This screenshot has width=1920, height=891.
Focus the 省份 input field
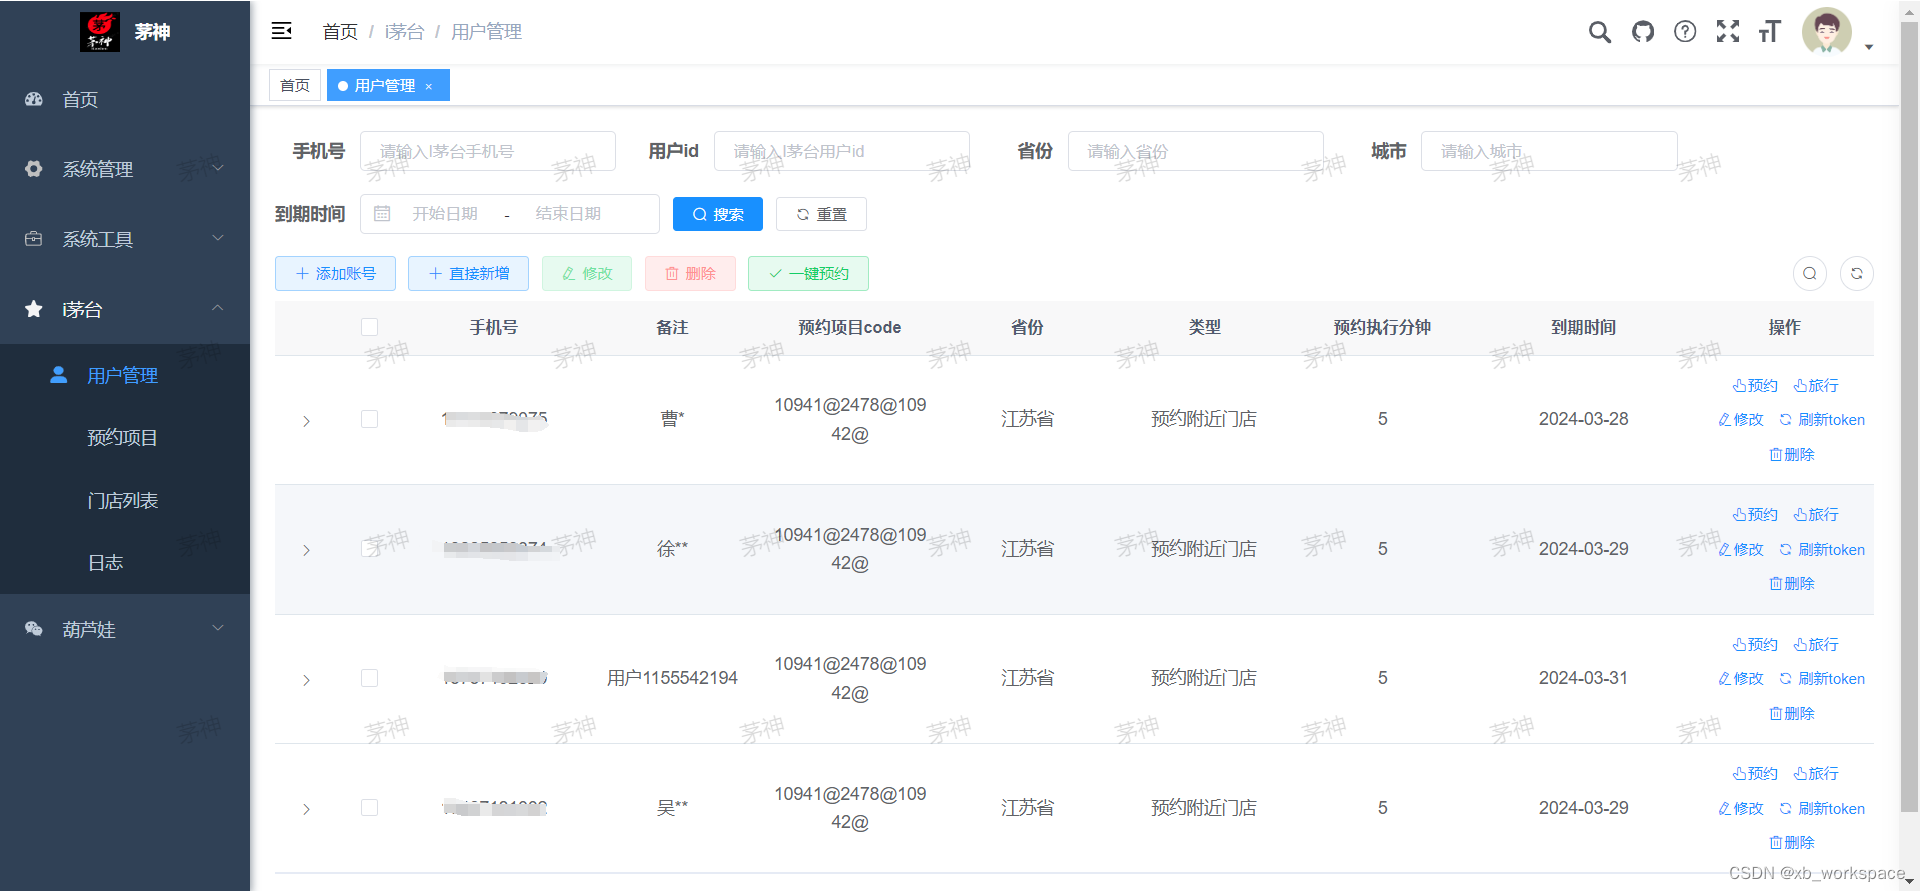(x=1196, y=151)
